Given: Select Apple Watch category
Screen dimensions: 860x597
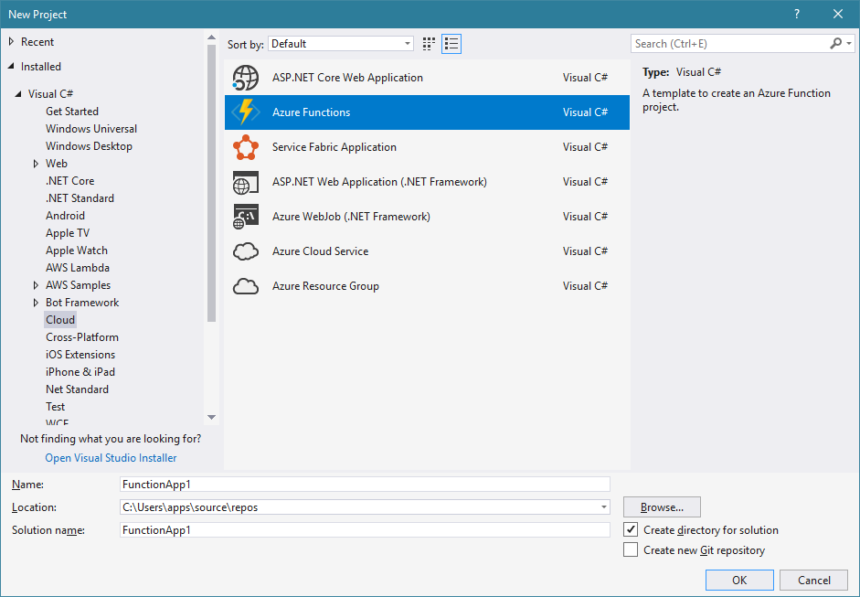Looking at the screenshot, I should [77, 250].
